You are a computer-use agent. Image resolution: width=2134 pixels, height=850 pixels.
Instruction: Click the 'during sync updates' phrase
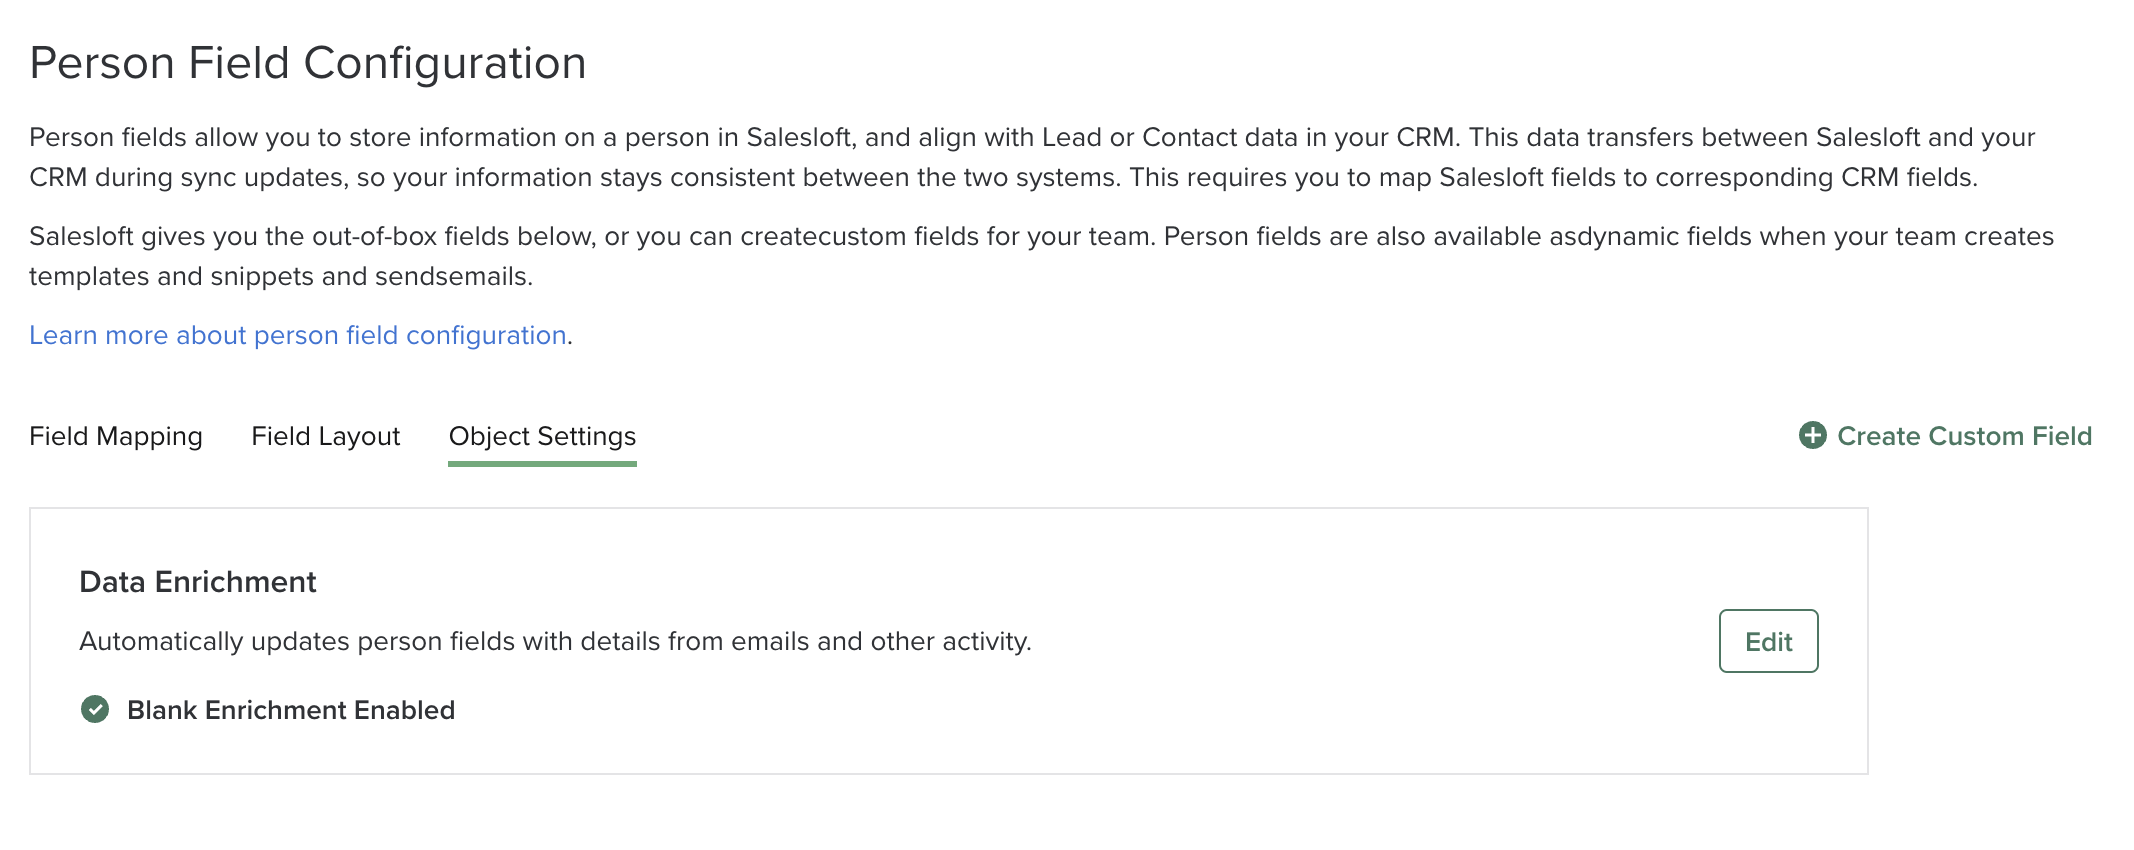point(220,177)
